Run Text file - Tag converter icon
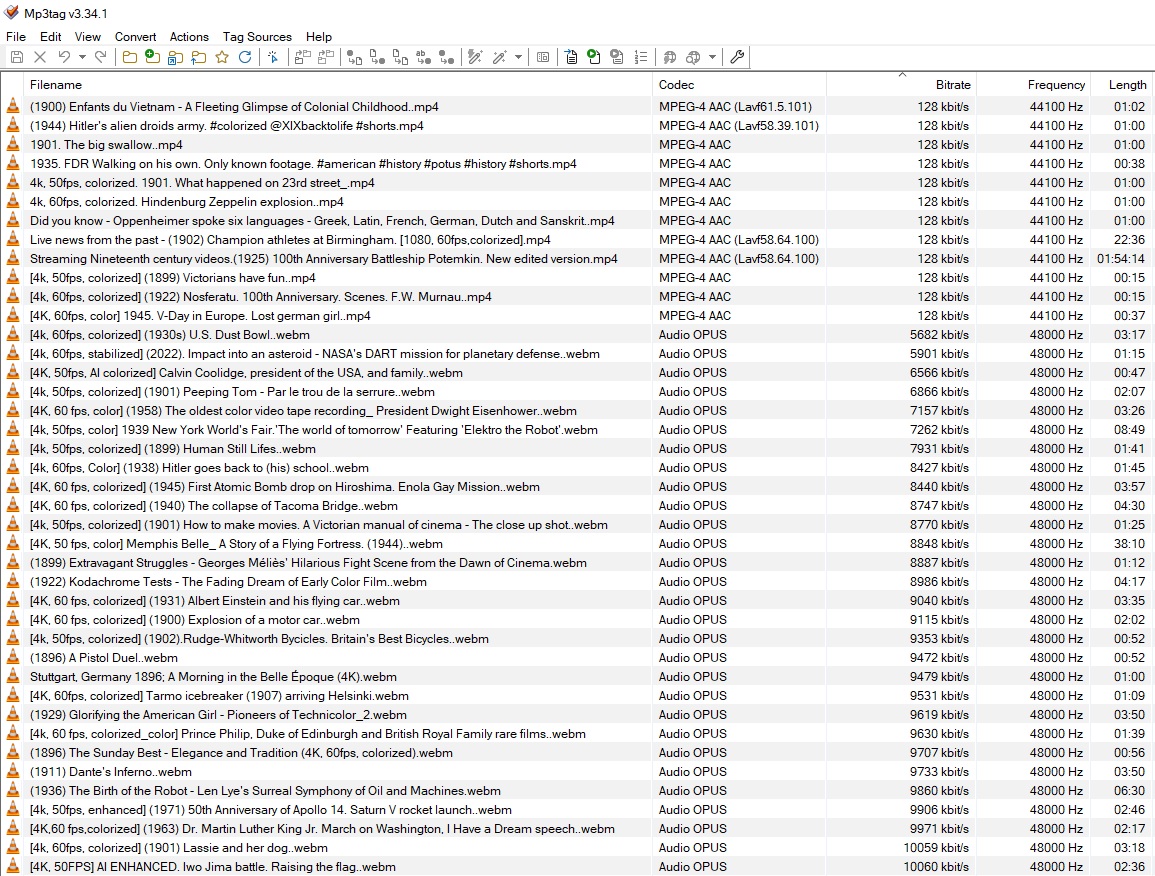Viewport: 1155px width, 876px height. (424, 57)
